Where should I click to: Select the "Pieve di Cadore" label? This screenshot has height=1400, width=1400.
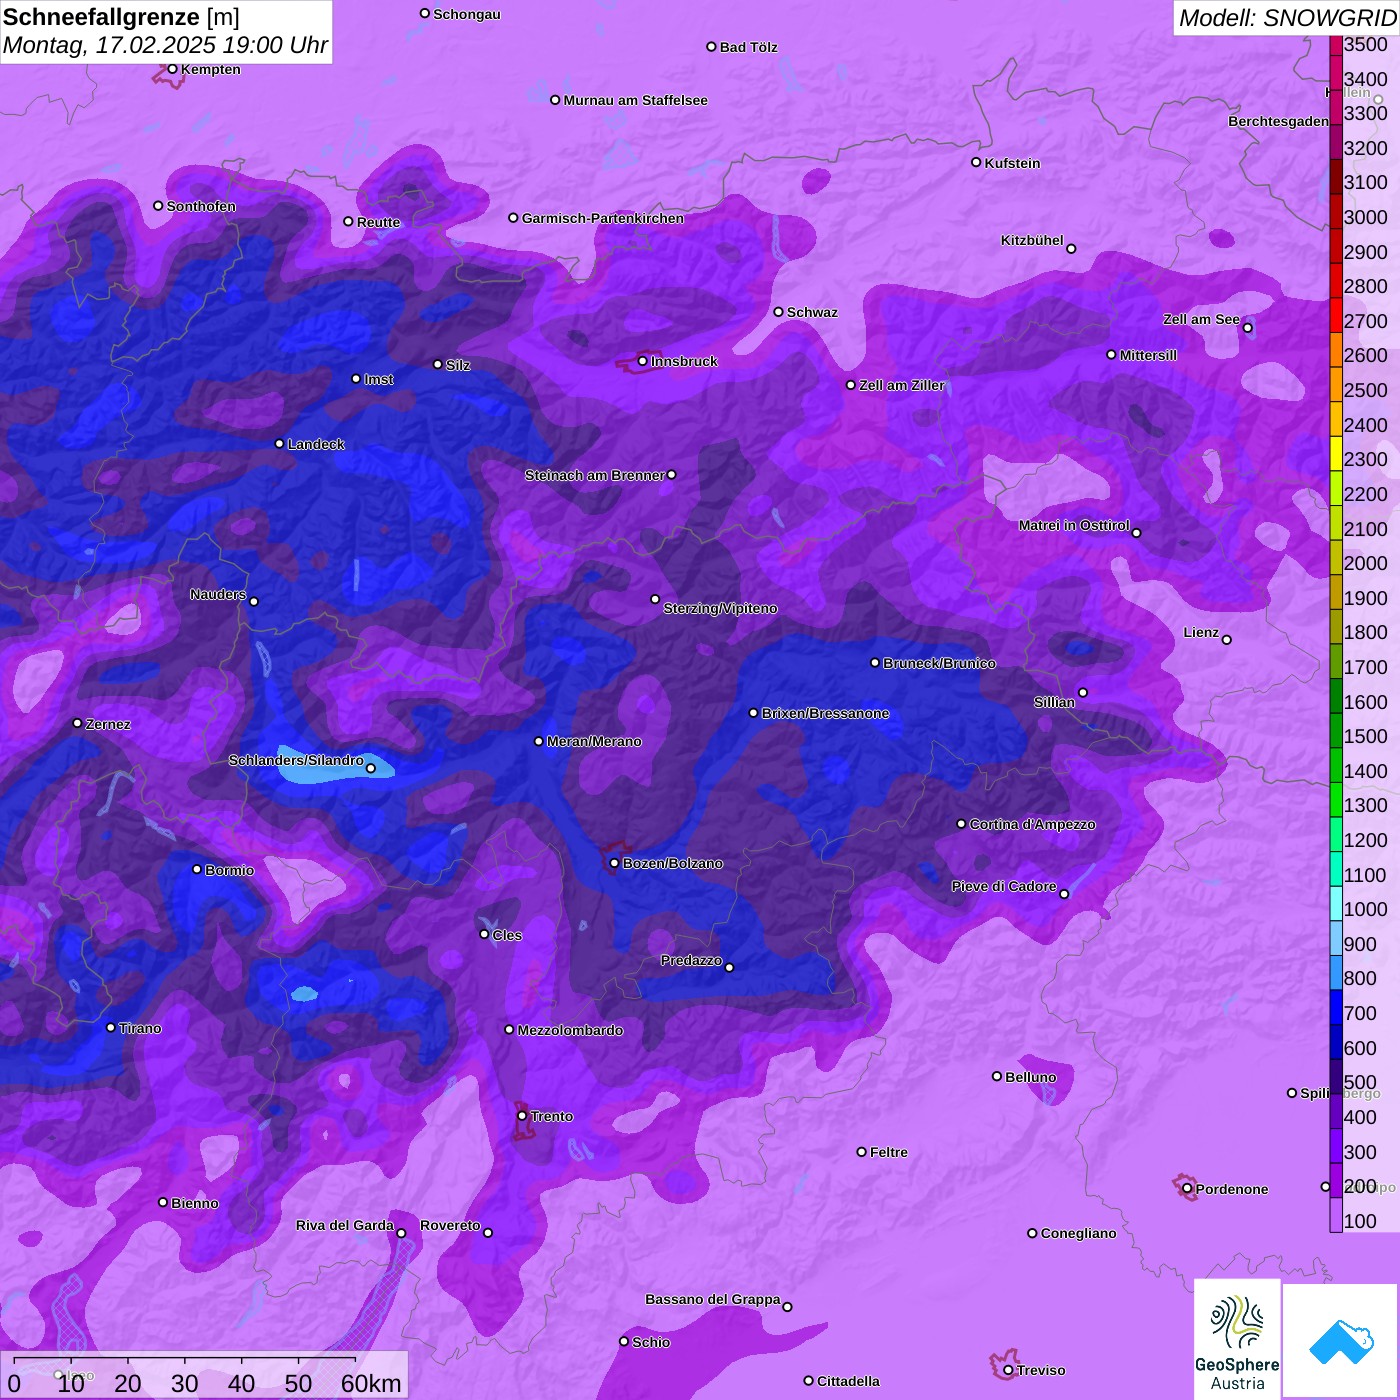[x=1004, y=886]
